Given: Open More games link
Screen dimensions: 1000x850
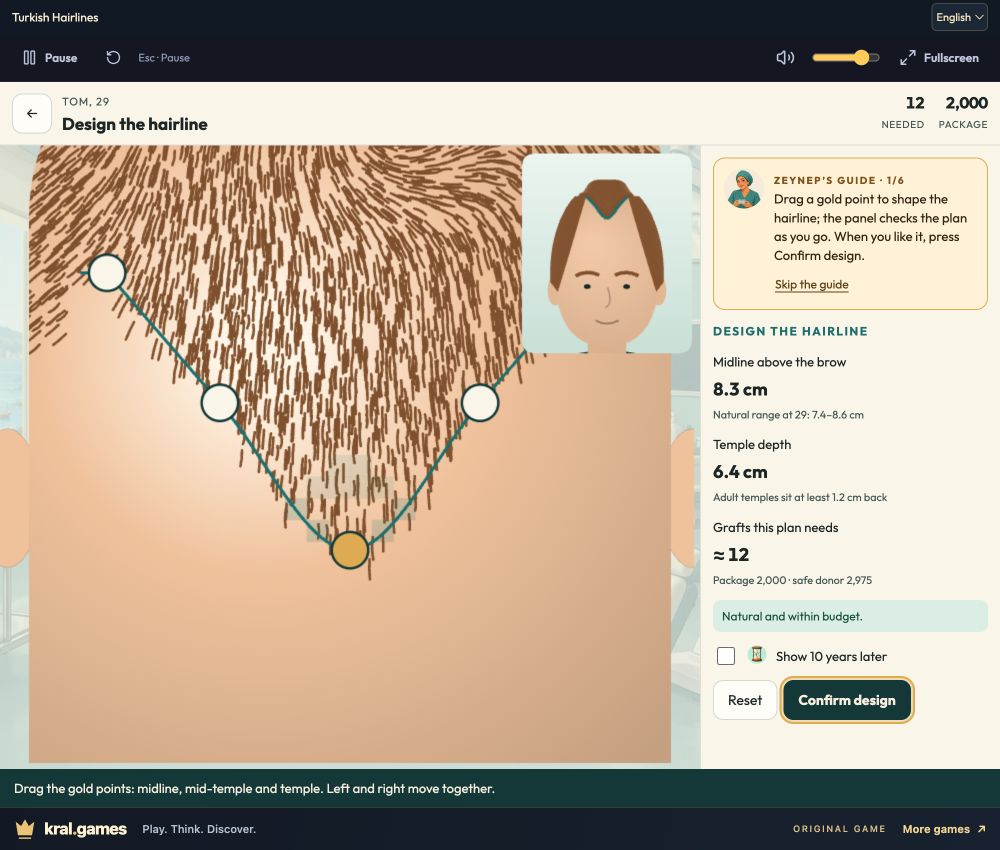Looking at the screenshot, I should coord(944,829).
